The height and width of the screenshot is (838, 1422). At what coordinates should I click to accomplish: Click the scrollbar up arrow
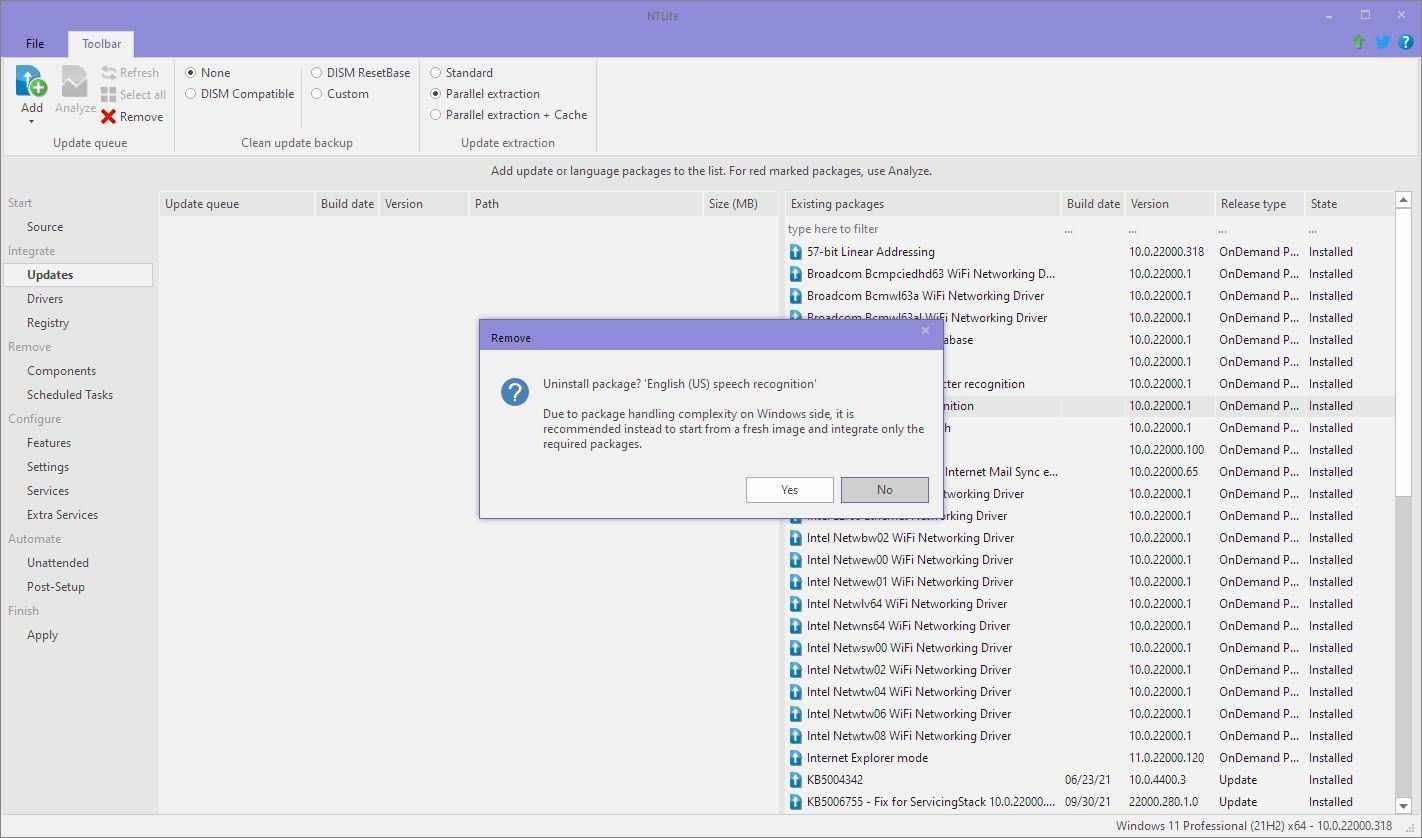(1403, 201)
